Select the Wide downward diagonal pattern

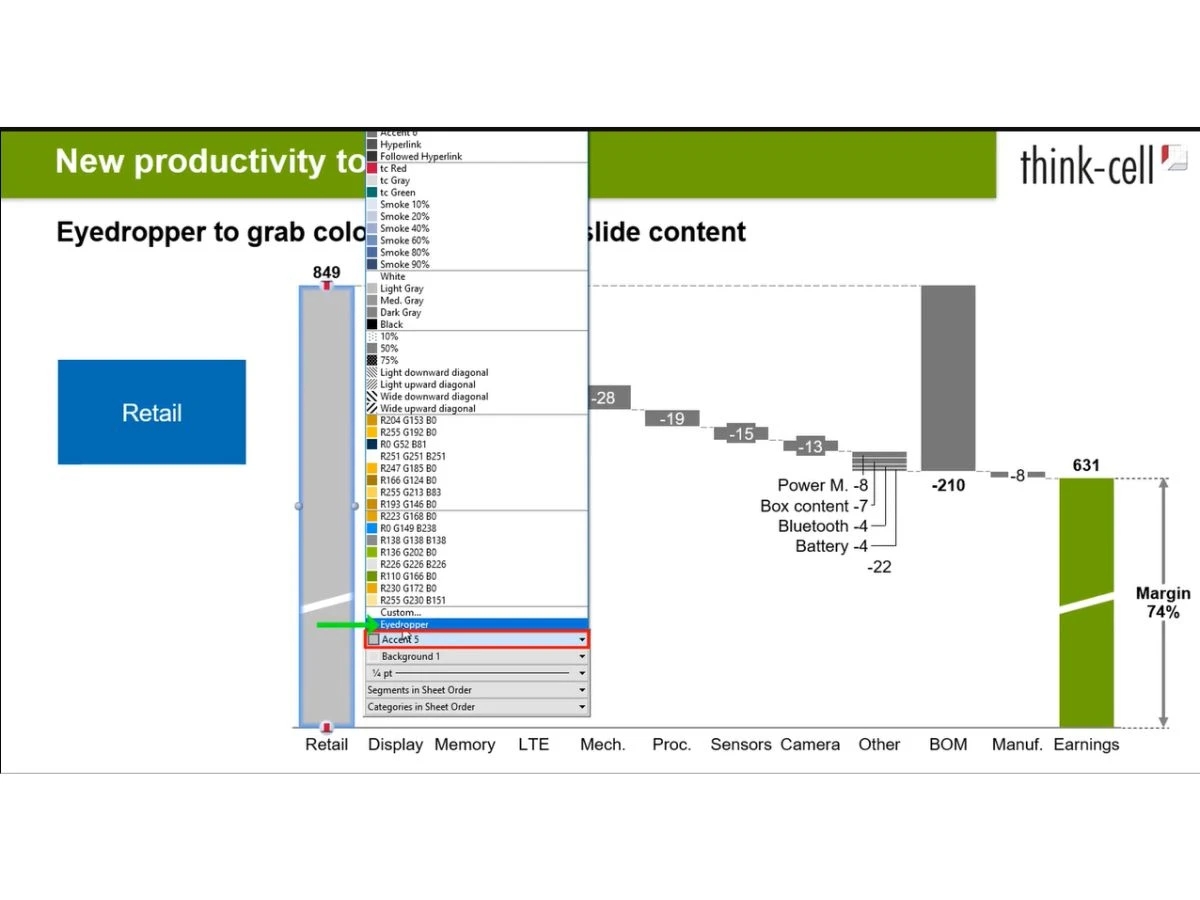click(431, 396)
